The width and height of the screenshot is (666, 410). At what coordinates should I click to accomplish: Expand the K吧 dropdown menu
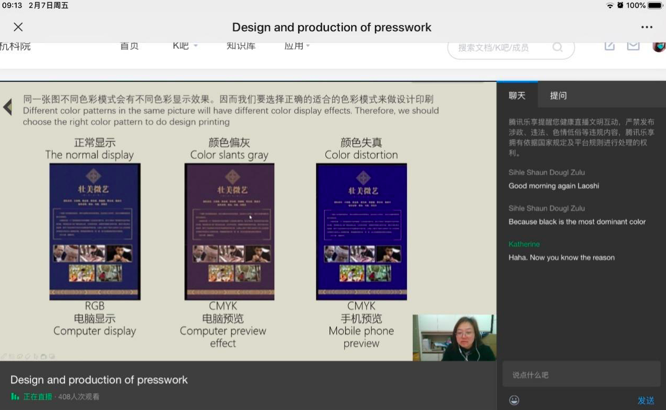[x=185, y=46]
